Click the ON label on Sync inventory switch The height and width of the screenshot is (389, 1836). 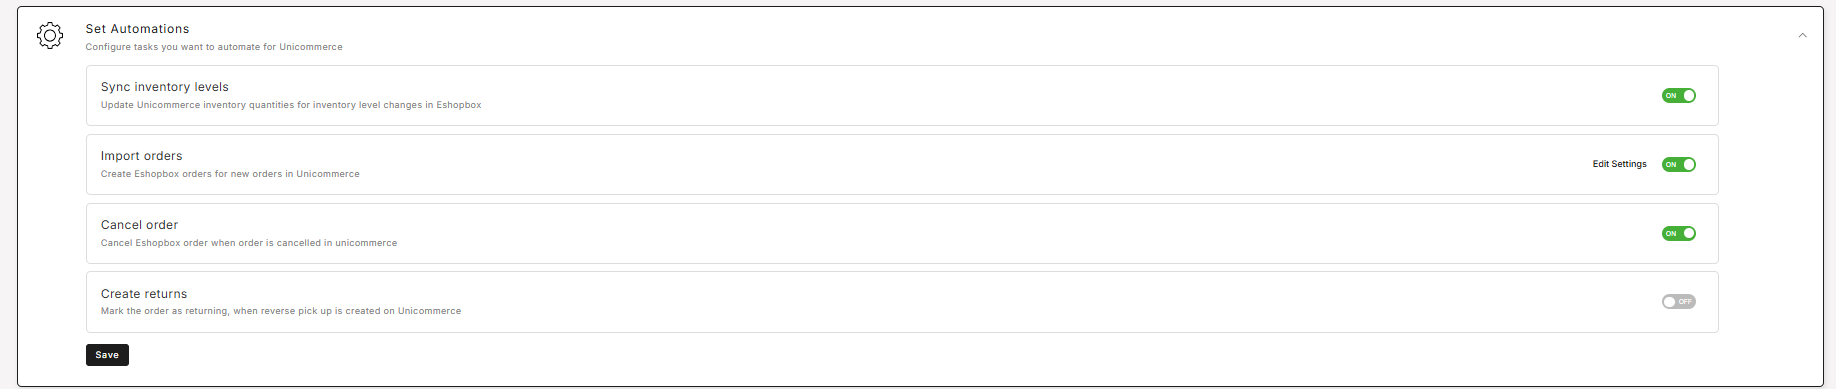pos(1671,96)
